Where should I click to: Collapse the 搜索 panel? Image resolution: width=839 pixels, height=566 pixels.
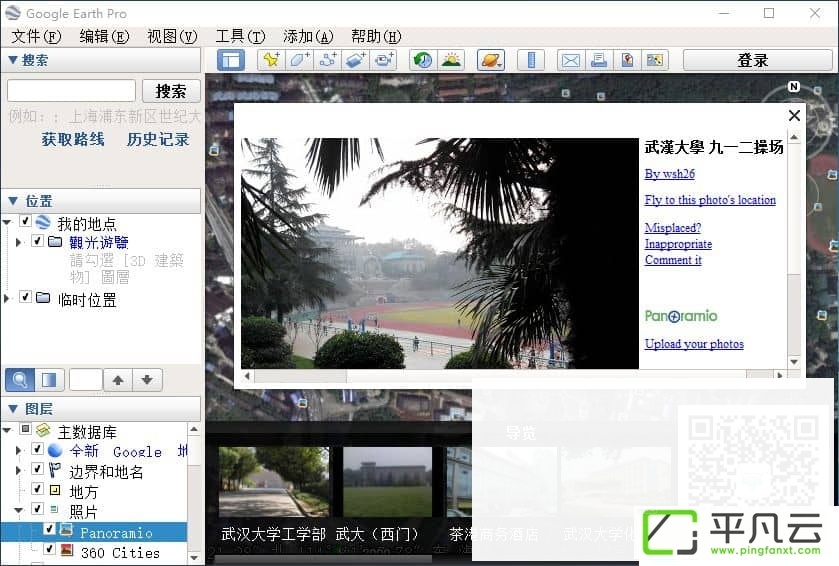coord(13,60)
